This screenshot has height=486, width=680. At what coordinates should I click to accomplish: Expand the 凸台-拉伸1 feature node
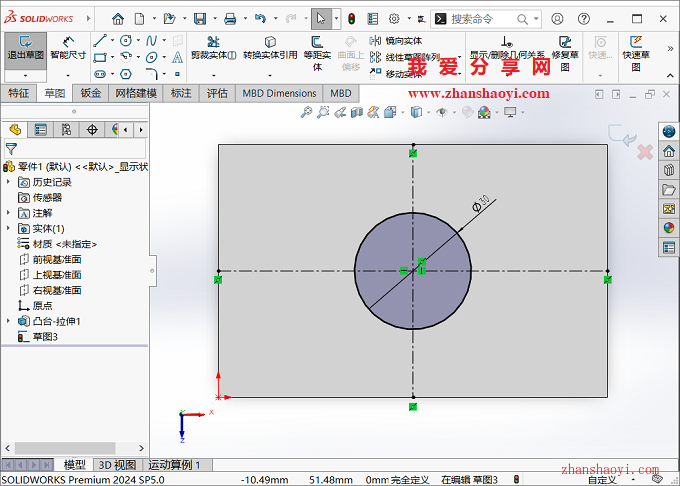click(x=10, y=321)
